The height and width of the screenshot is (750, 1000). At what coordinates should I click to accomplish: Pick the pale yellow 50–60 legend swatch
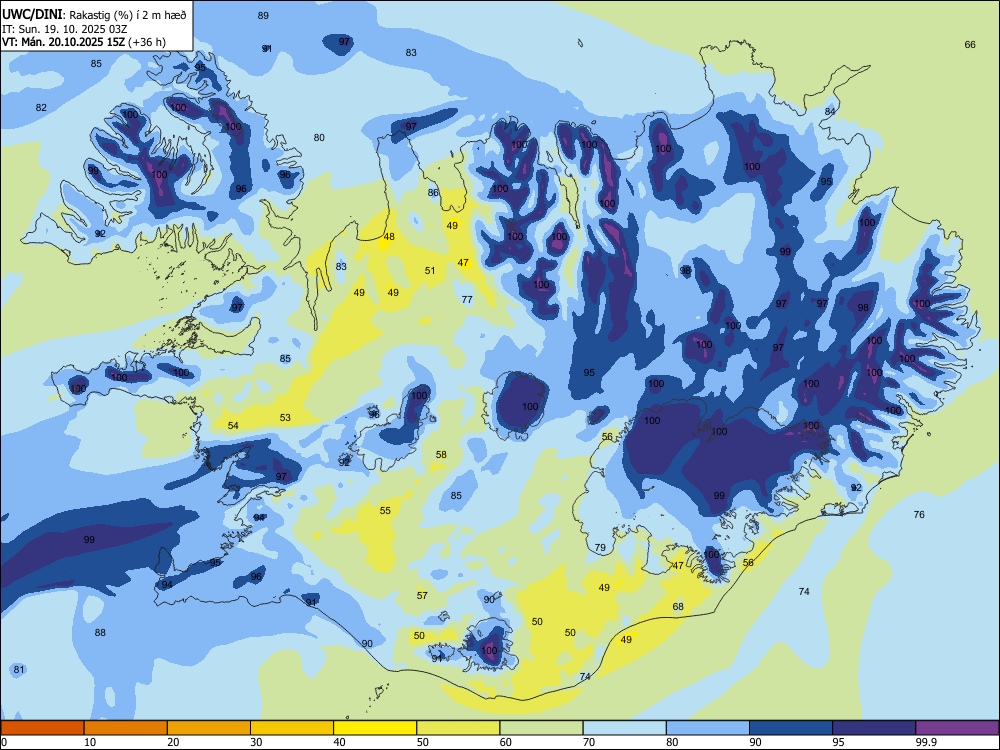pos(458,728)
